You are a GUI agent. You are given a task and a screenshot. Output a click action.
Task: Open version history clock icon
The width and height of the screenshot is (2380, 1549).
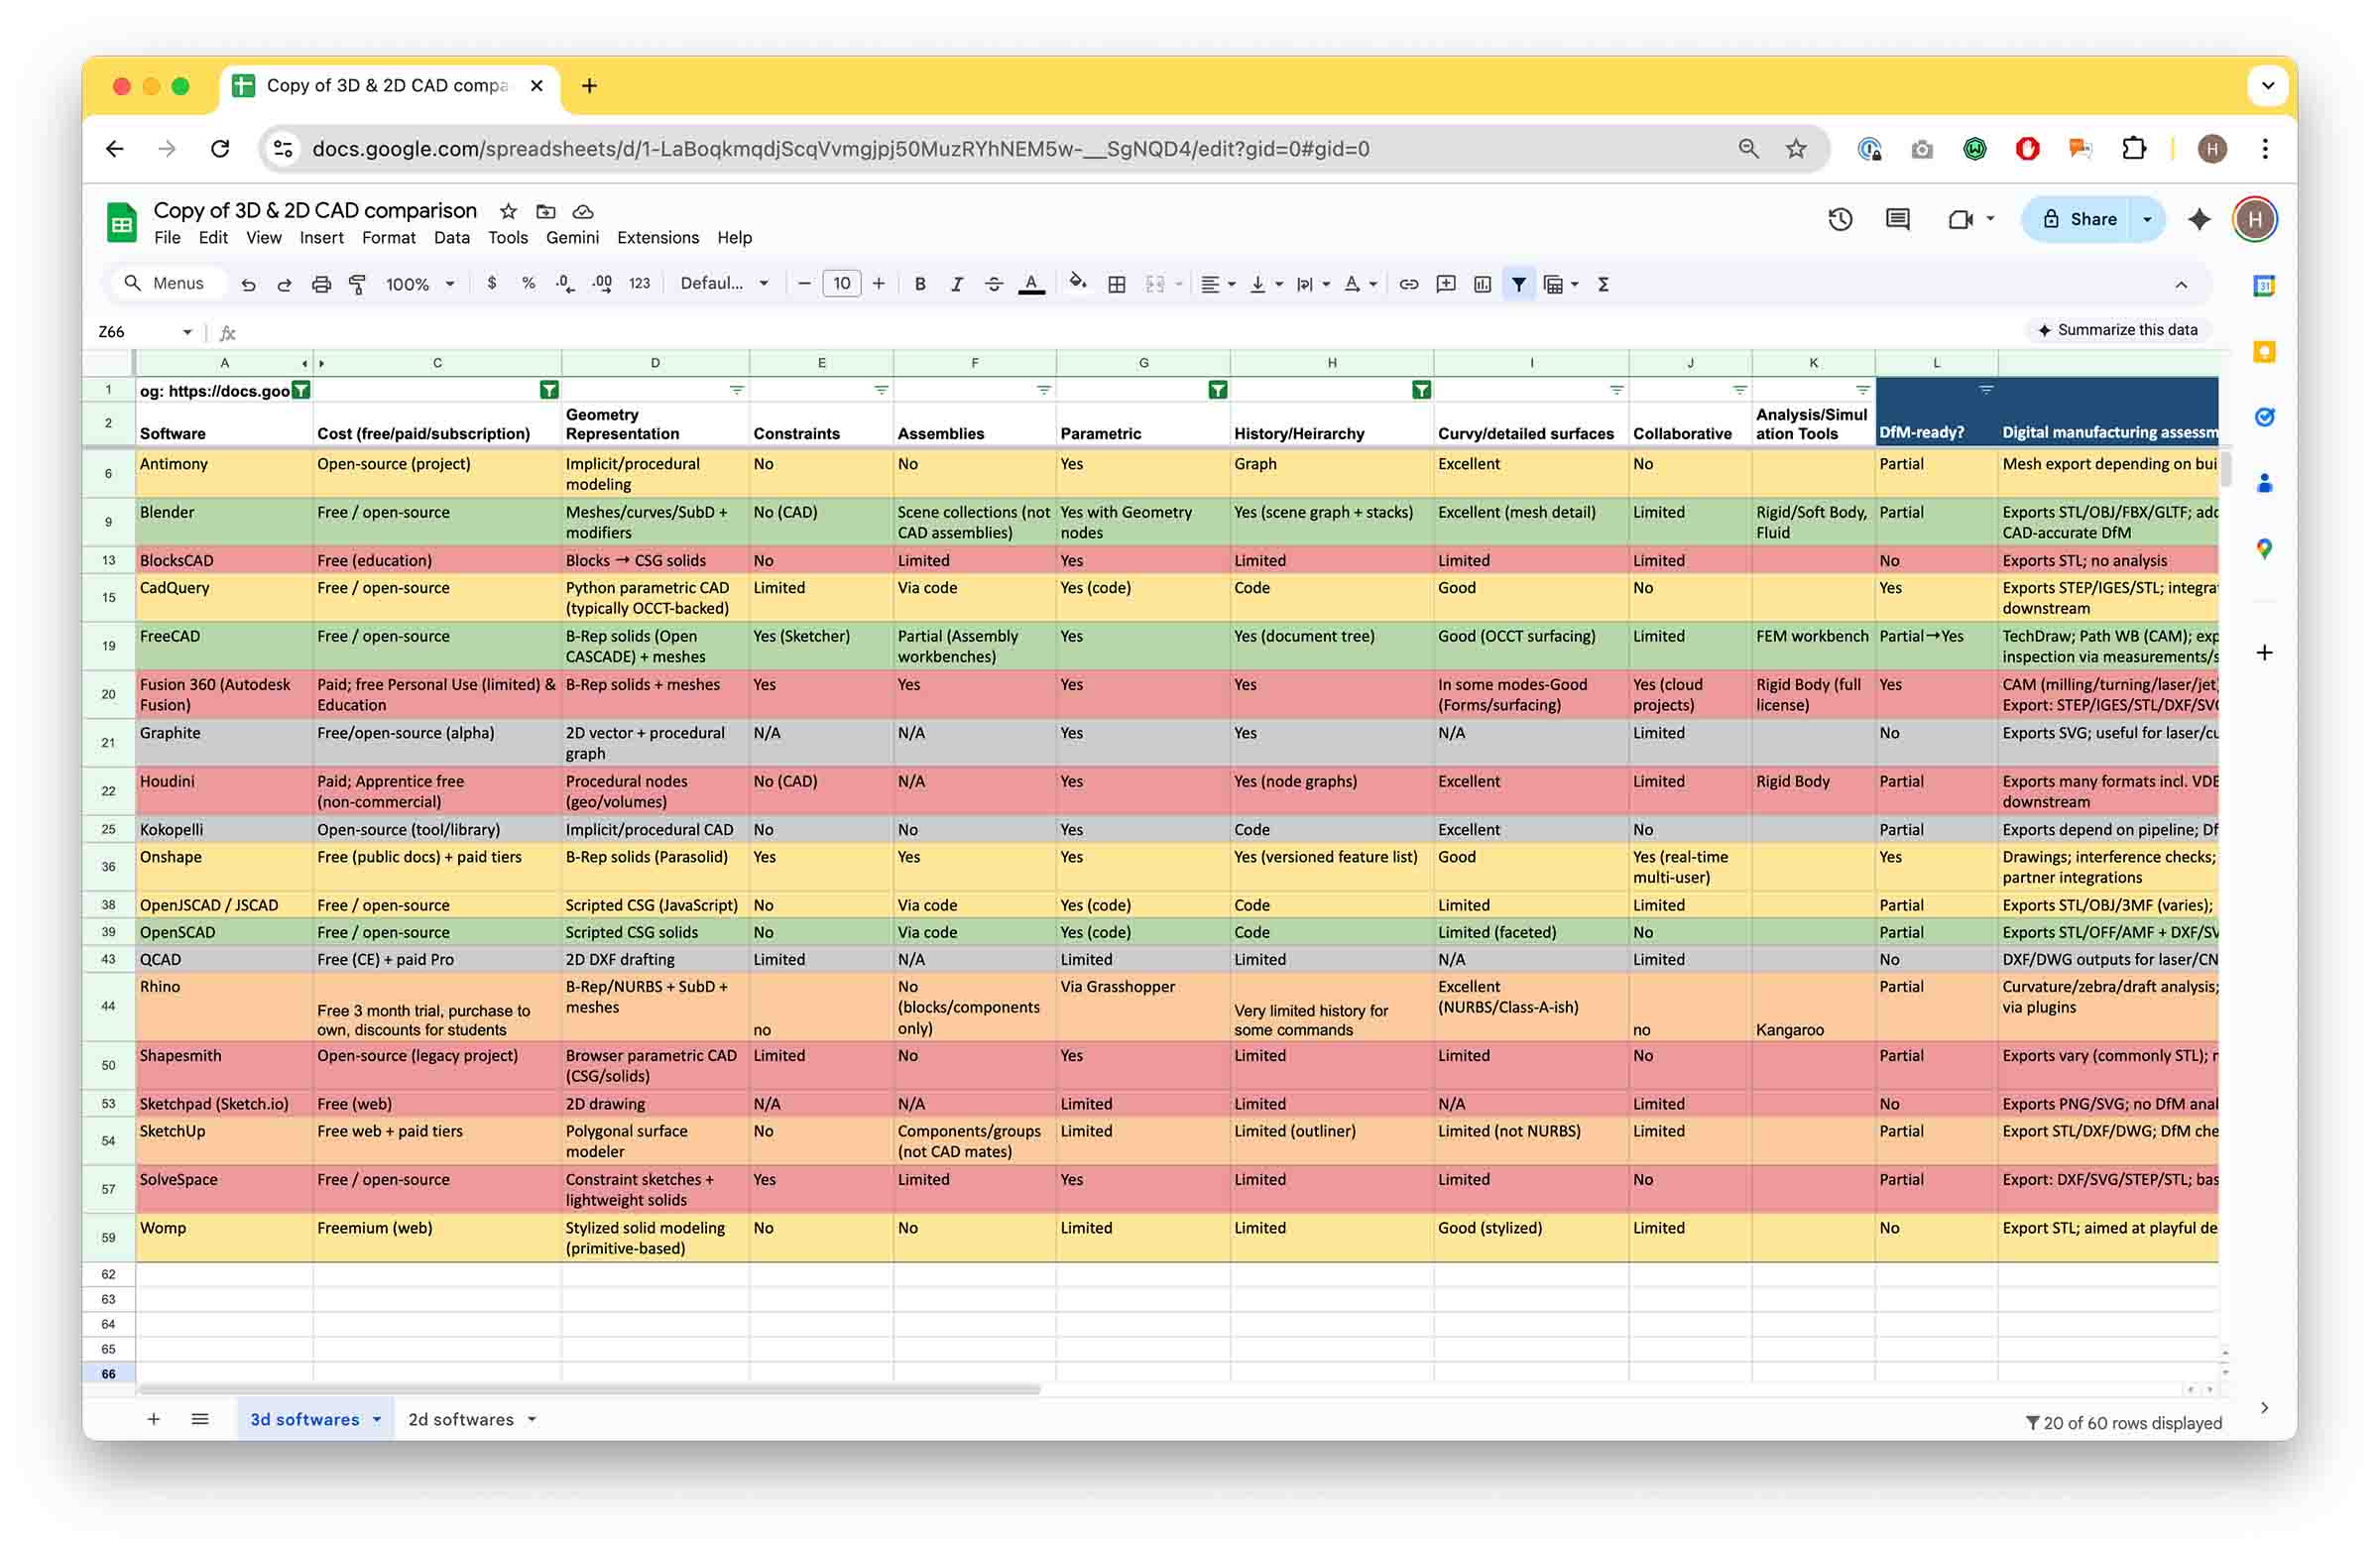click(1840, 219)
